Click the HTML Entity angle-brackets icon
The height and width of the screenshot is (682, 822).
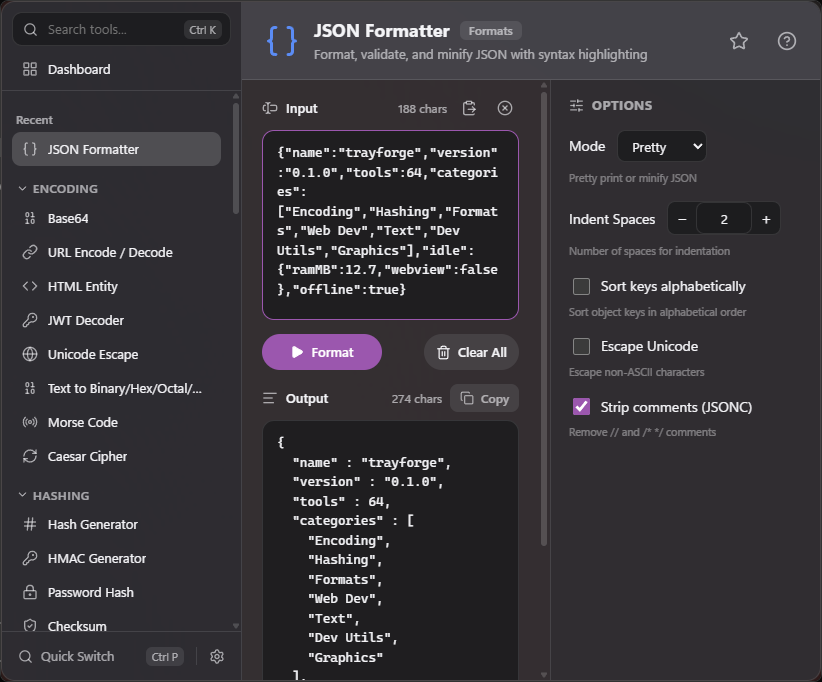[30, 286]
